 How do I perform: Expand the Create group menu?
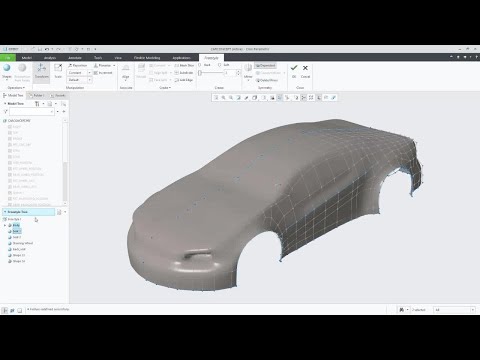(x=165, y=88)
